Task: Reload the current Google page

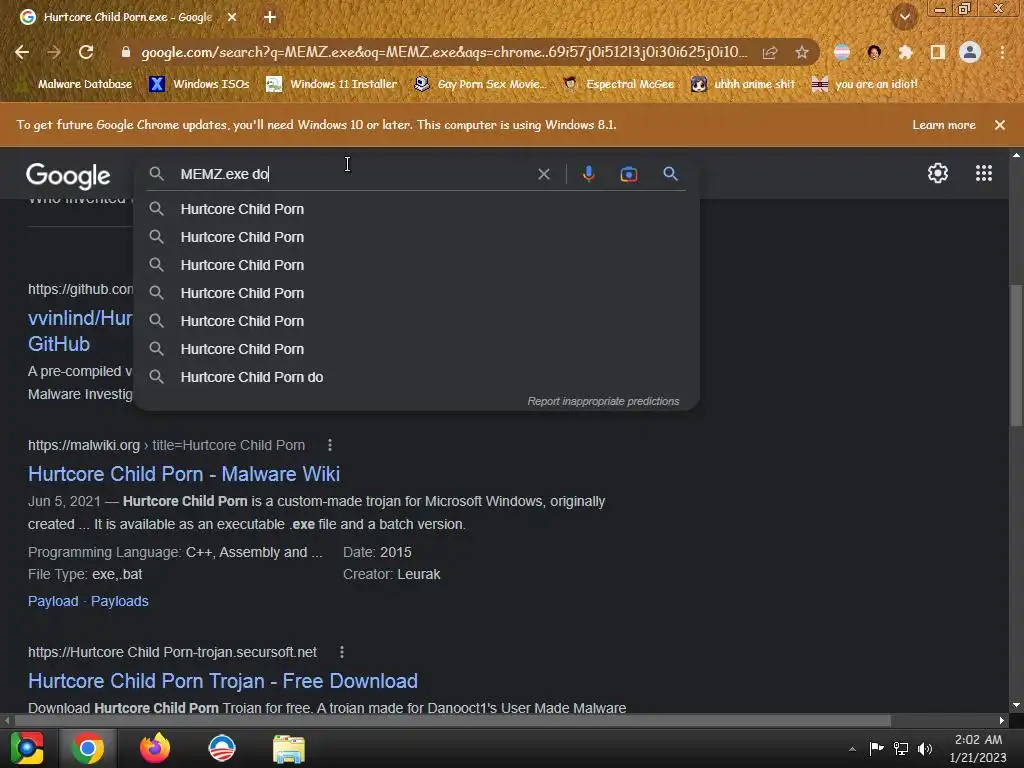Action: tap(86, 52)
